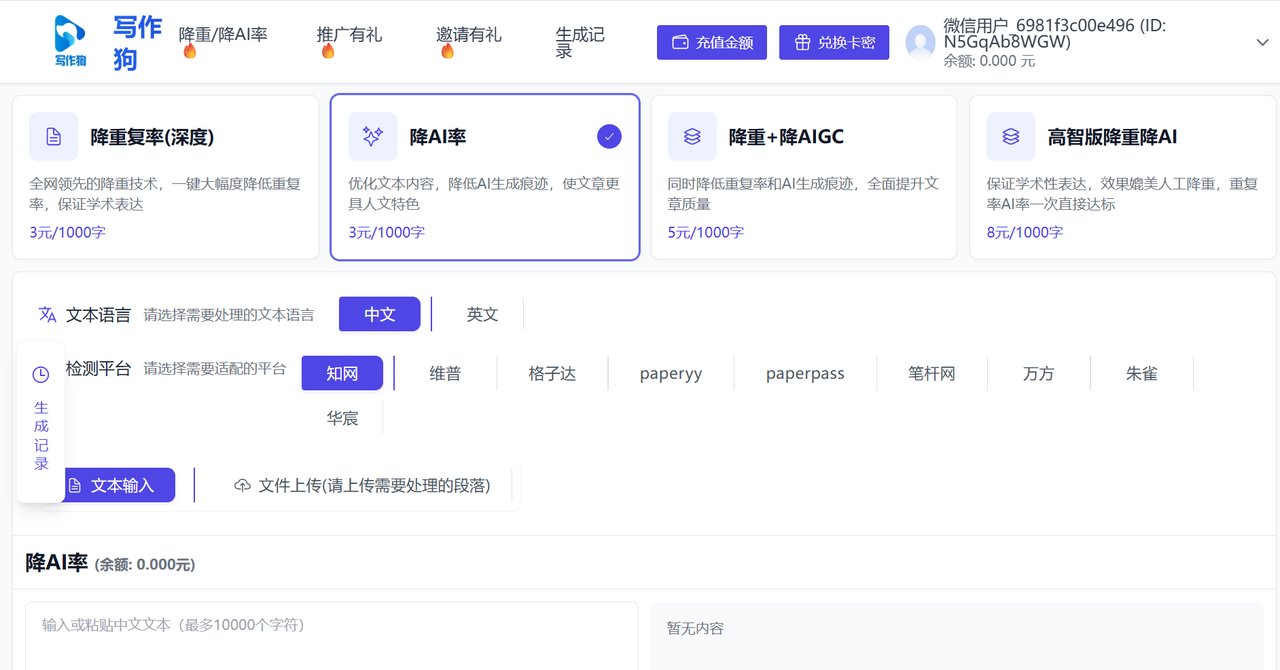Click the 暂无内容 output area
The height and width of the screenshot is (670, 1280).
click(958, 636)
